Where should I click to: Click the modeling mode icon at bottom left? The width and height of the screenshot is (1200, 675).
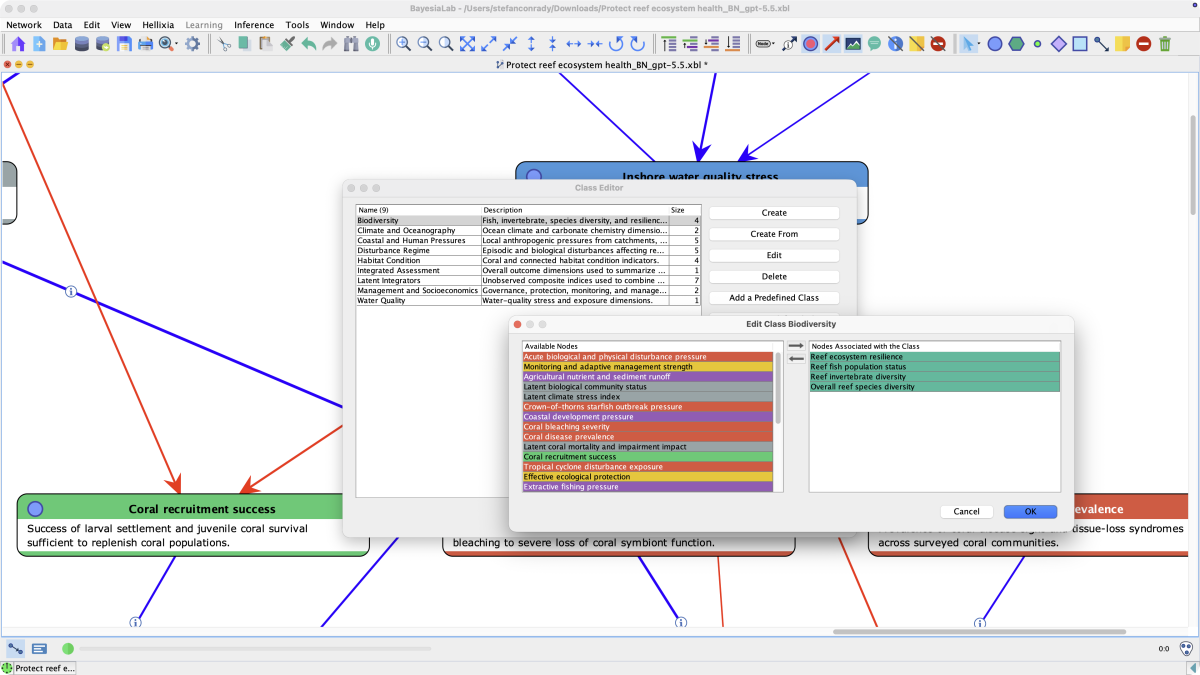point(16,649)
